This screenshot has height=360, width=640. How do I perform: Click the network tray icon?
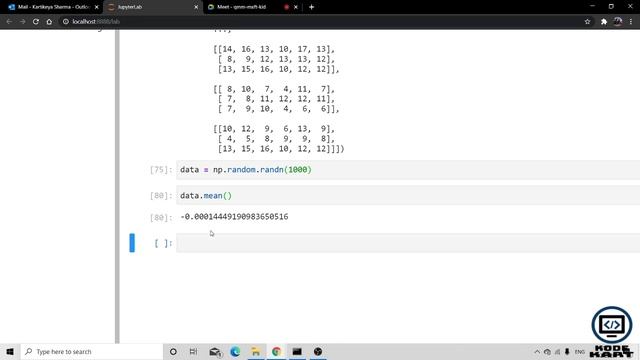tap(557, 352)
